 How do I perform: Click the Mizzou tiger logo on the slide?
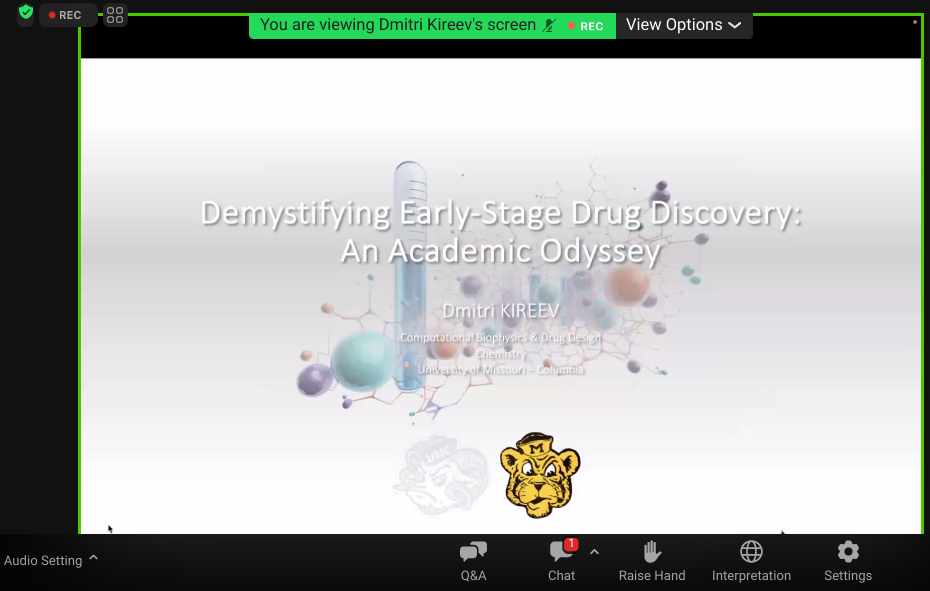pyautogui.click(x=540, y=474)
